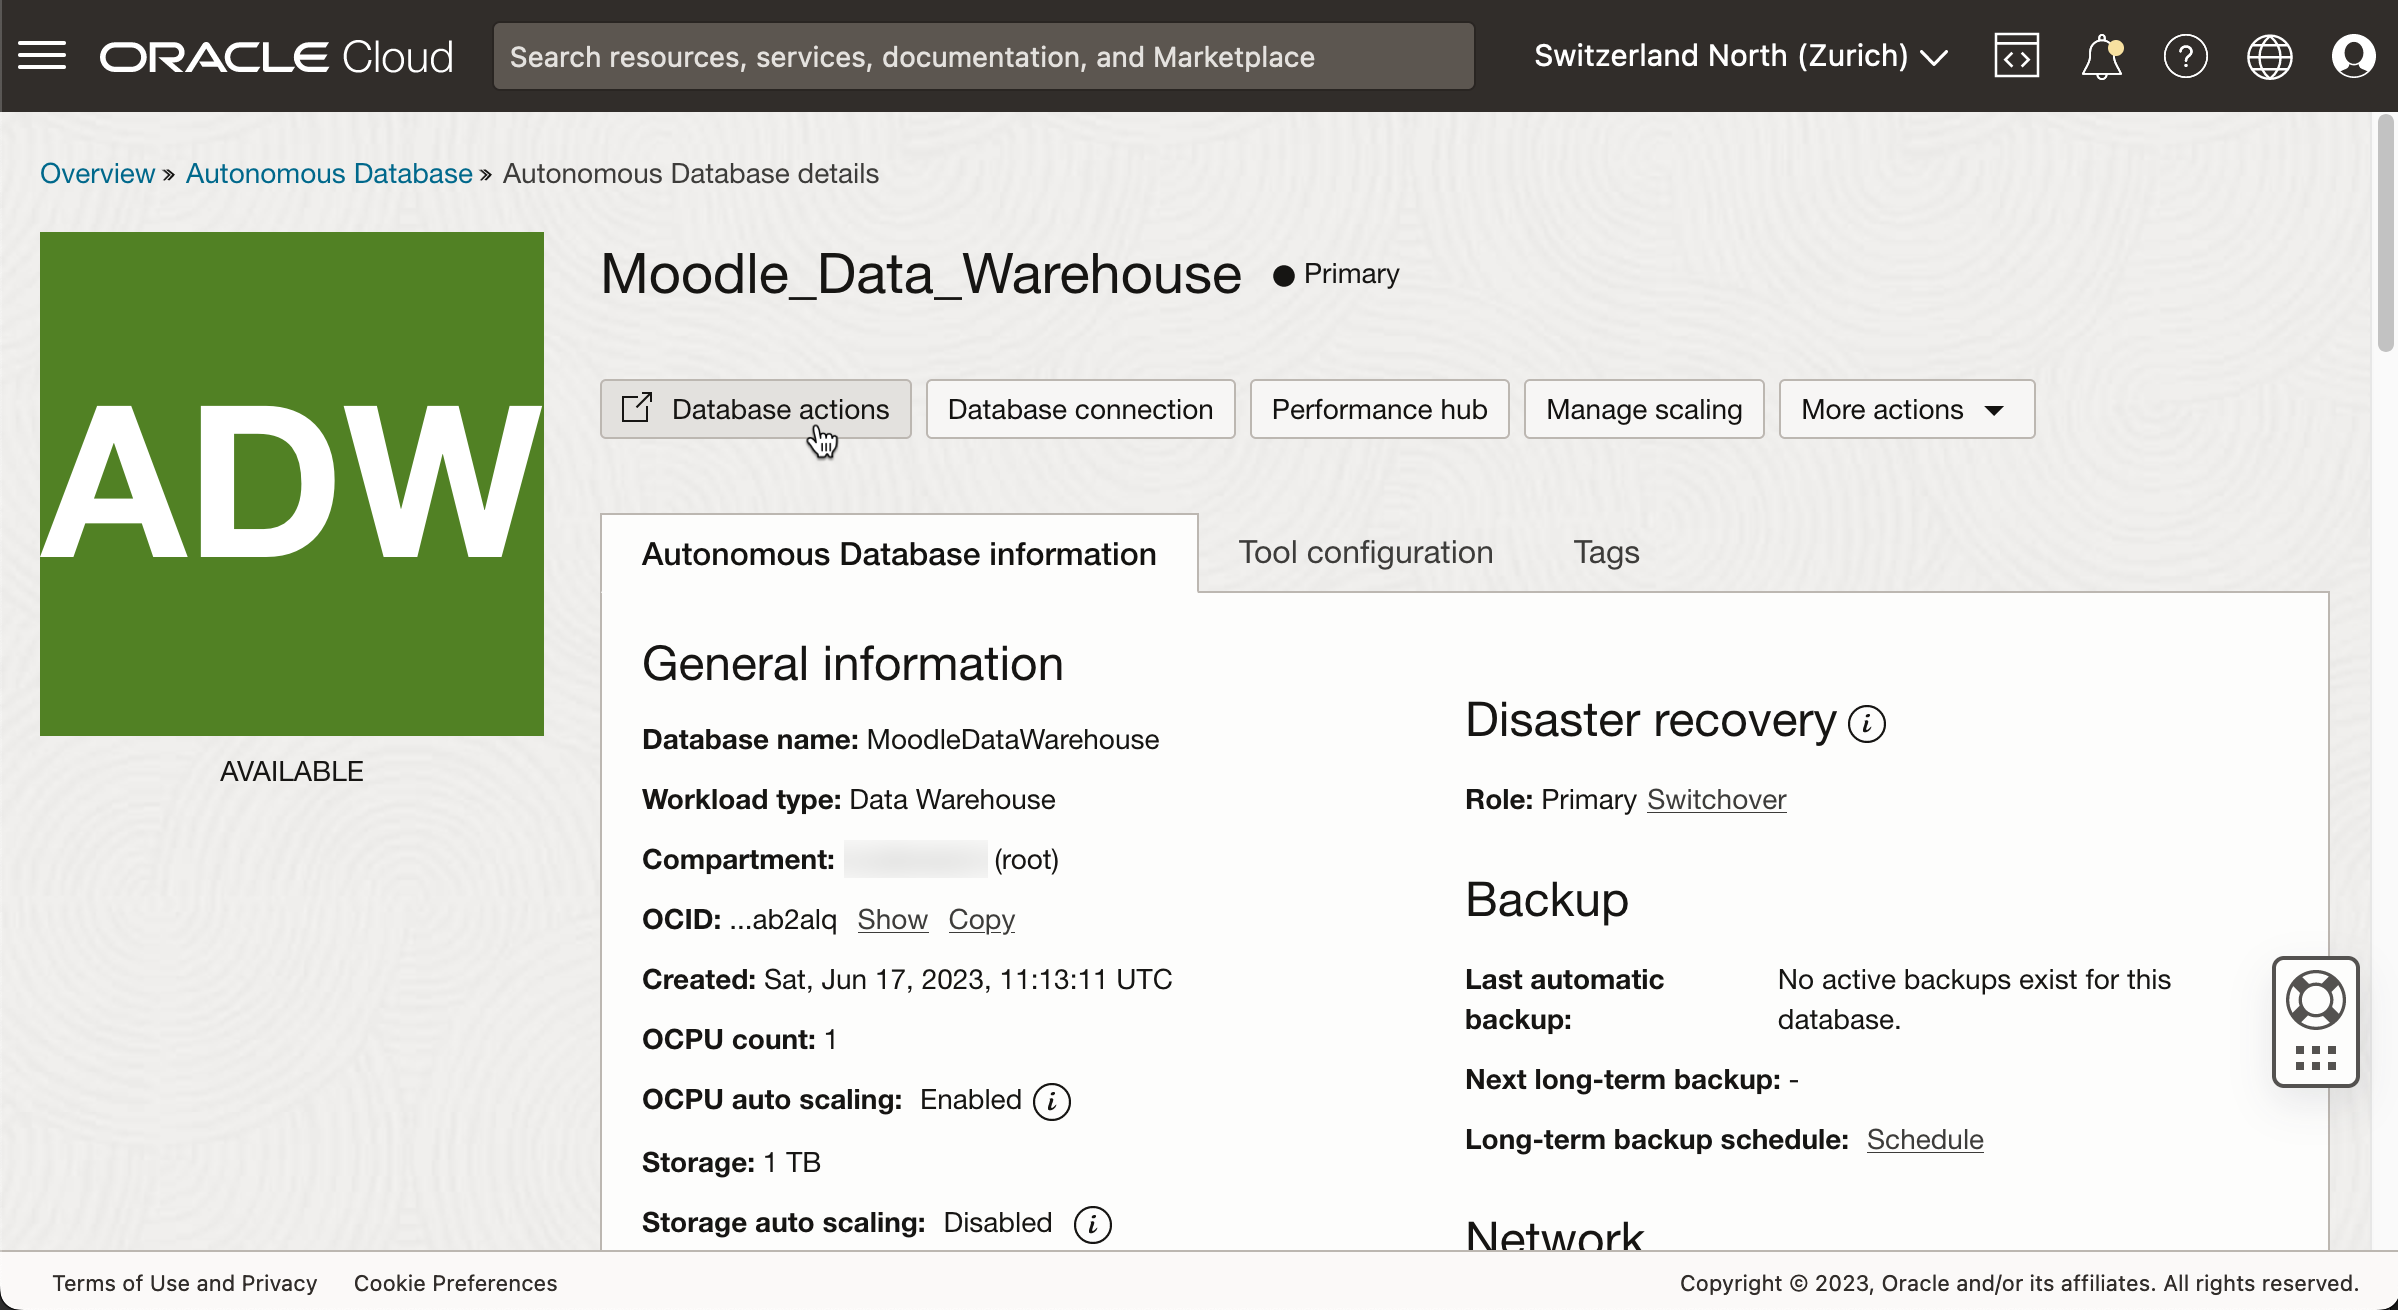Open the user profile avatar icon

click(x=2353, y=56)
